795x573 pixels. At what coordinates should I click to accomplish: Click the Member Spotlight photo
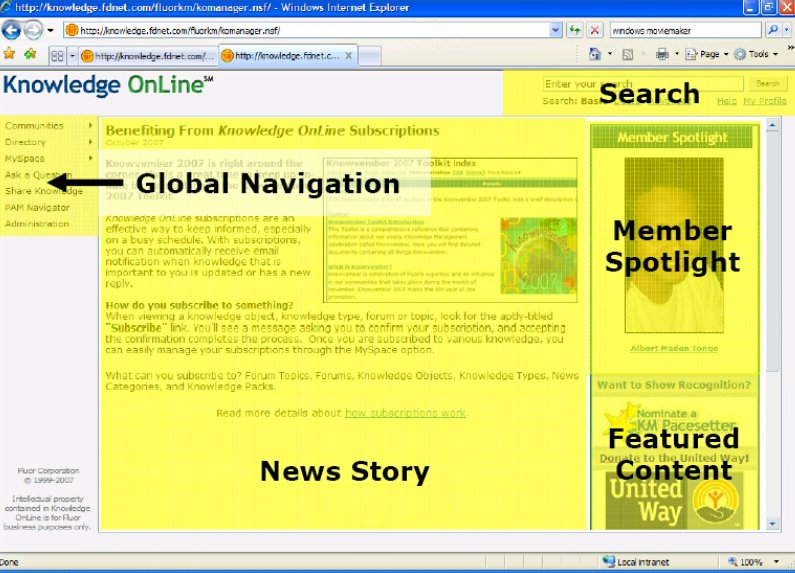(674, 245)
